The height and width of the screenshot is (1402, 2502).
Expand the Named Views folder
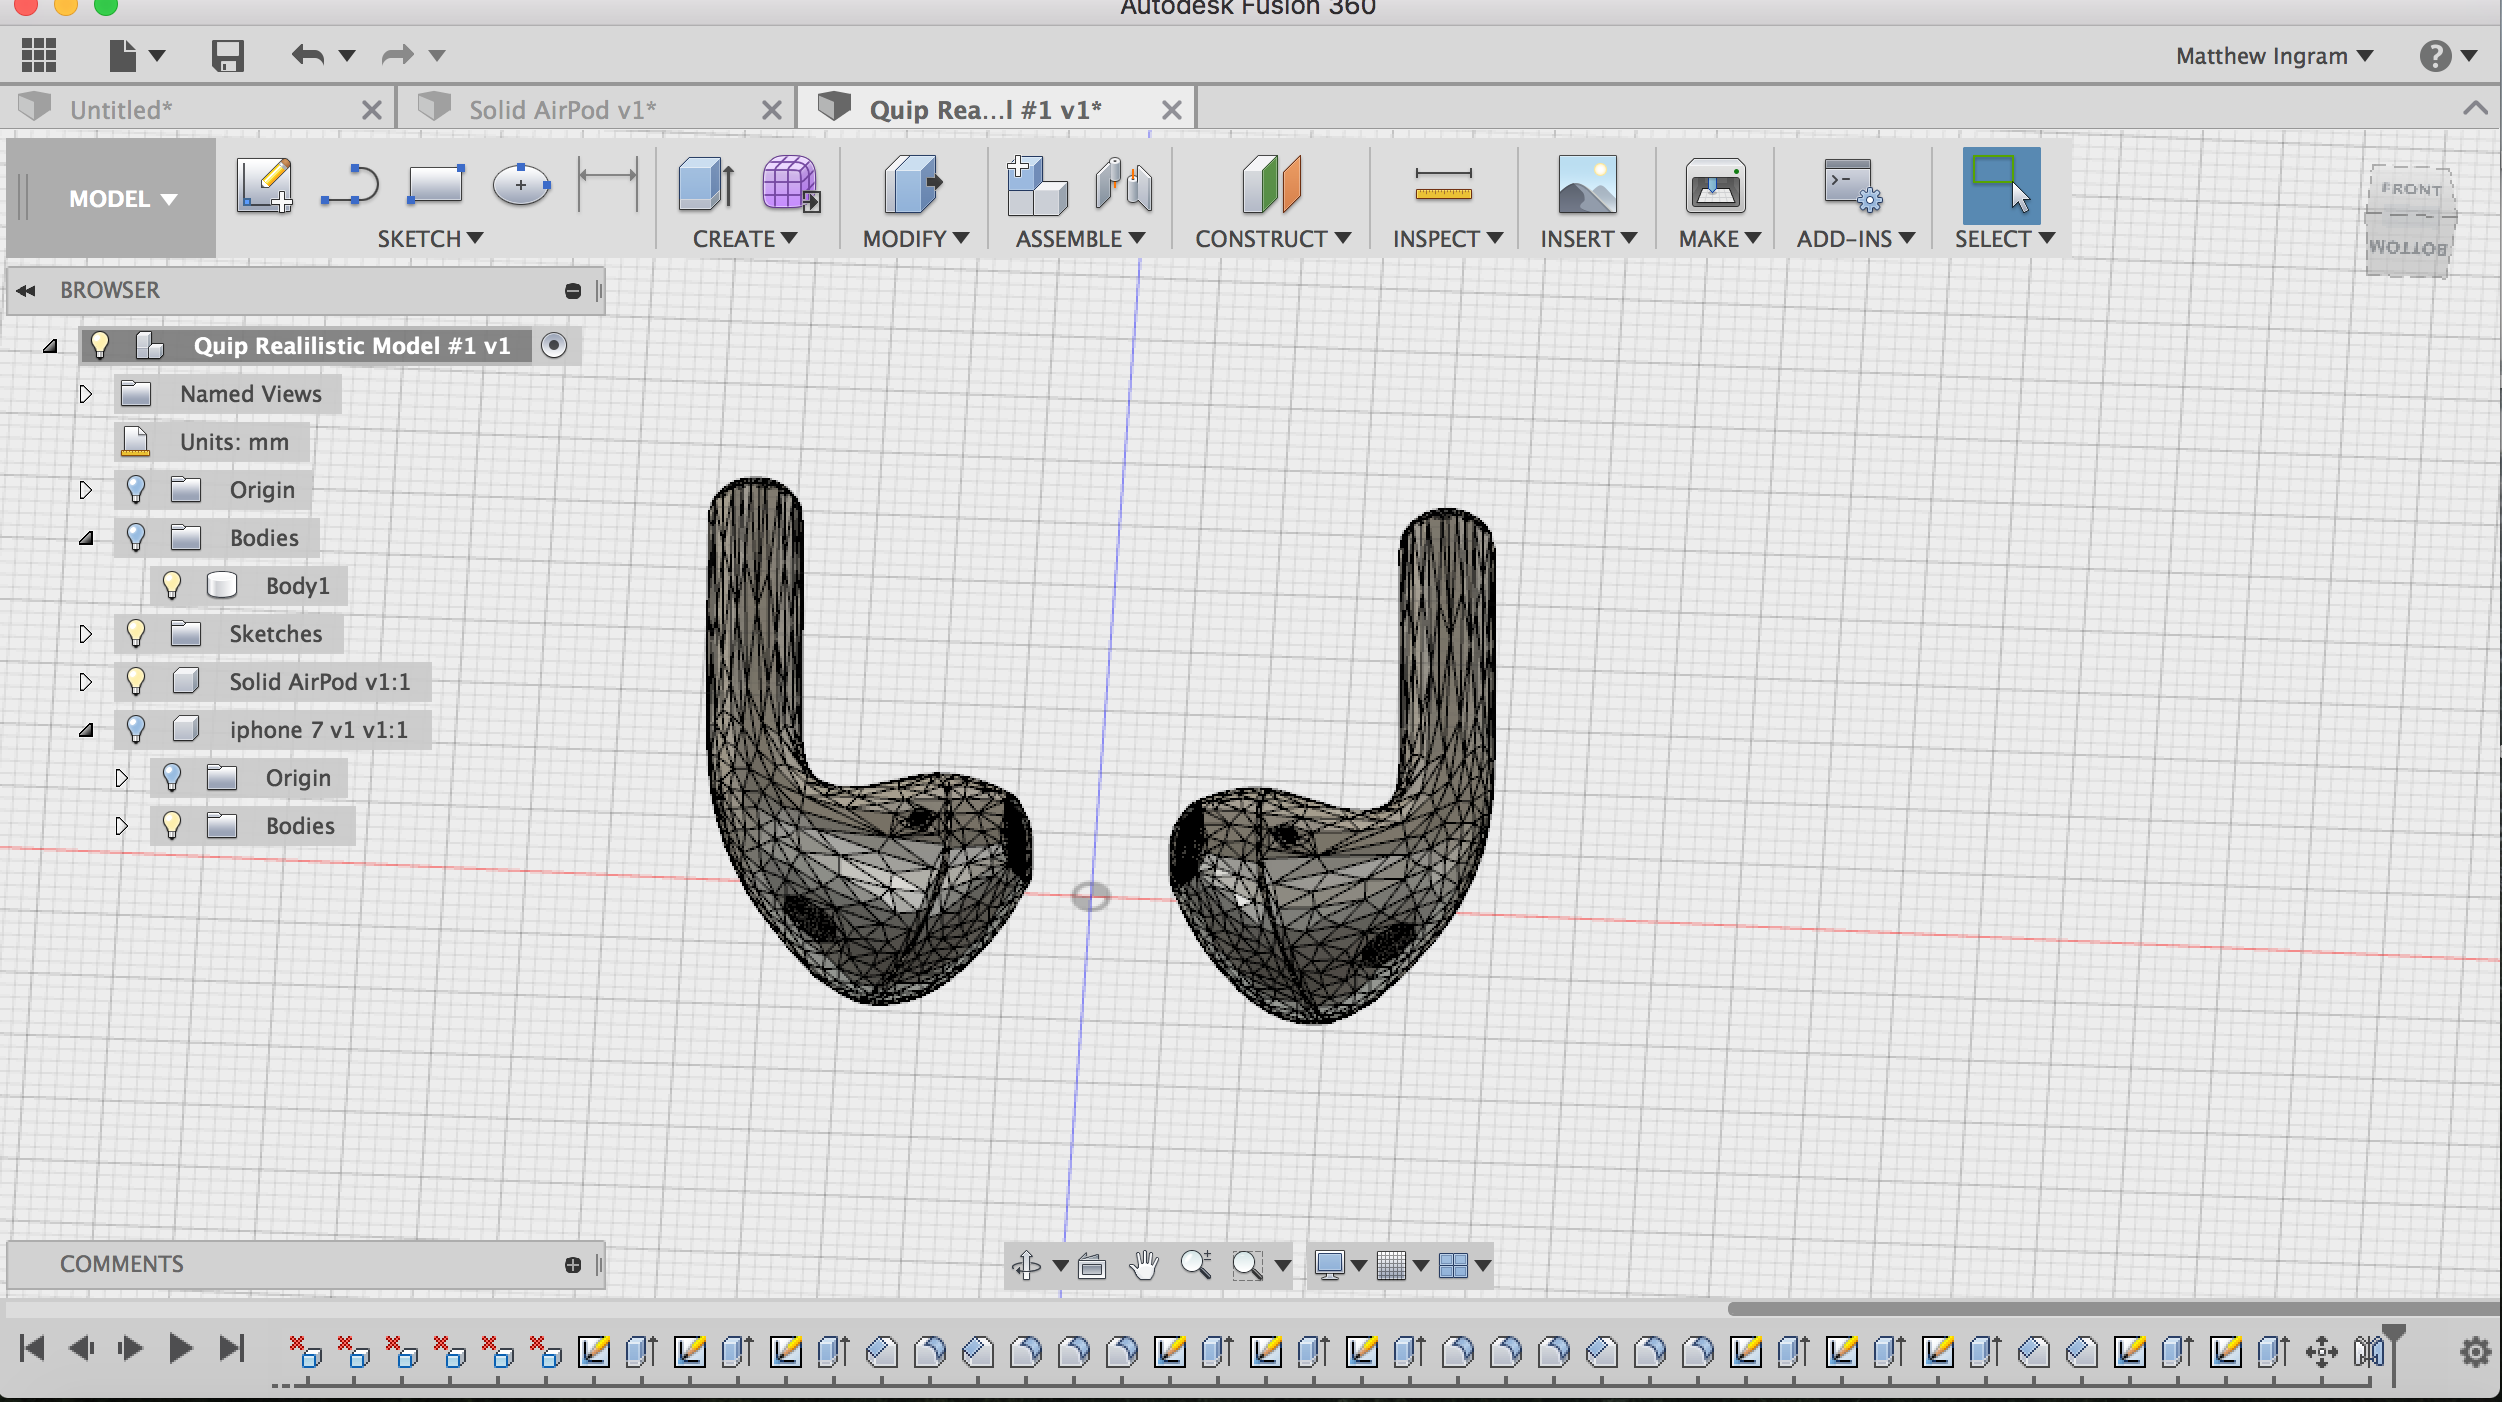[x=88, y=393]
